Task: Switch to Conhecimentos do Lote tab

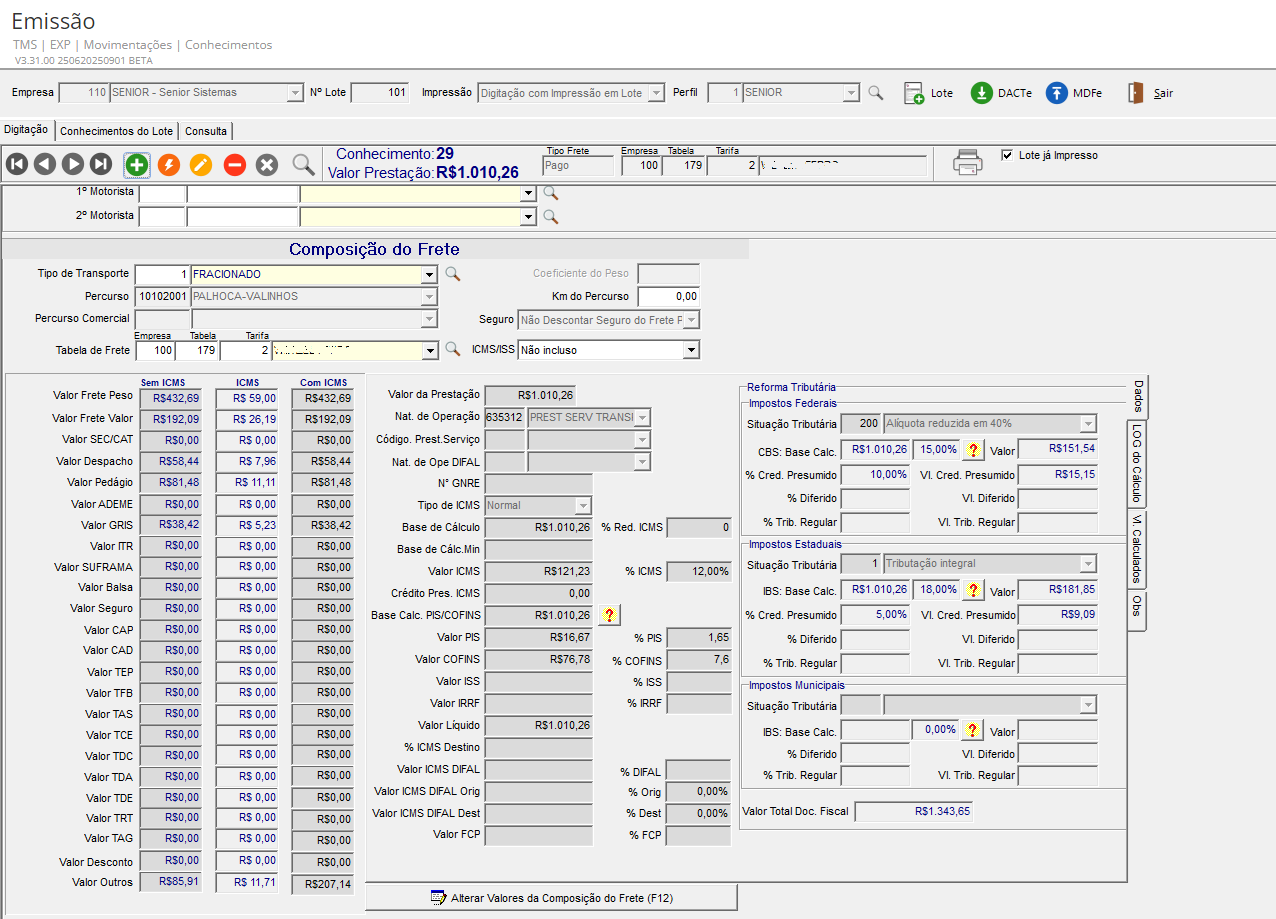Action: (117, 131)
